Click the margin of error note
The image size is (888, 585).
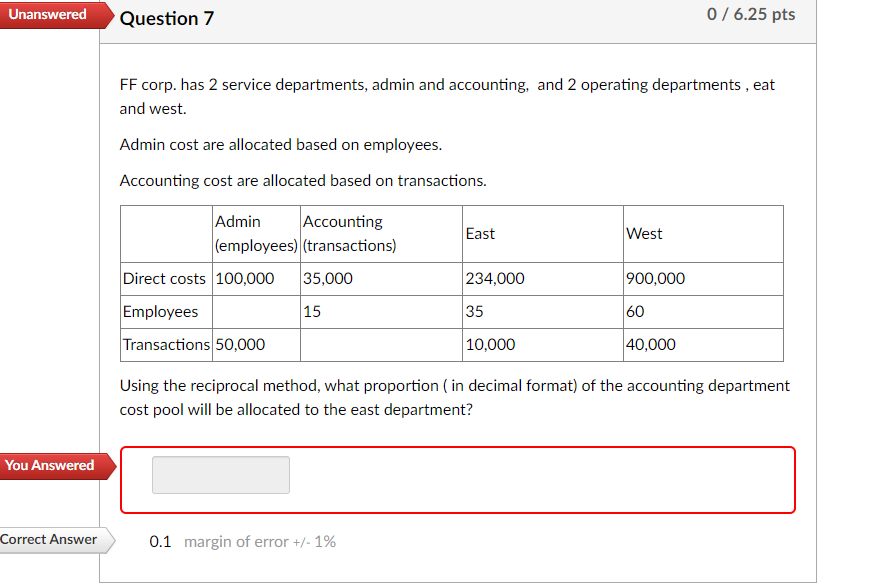[258, 541]
